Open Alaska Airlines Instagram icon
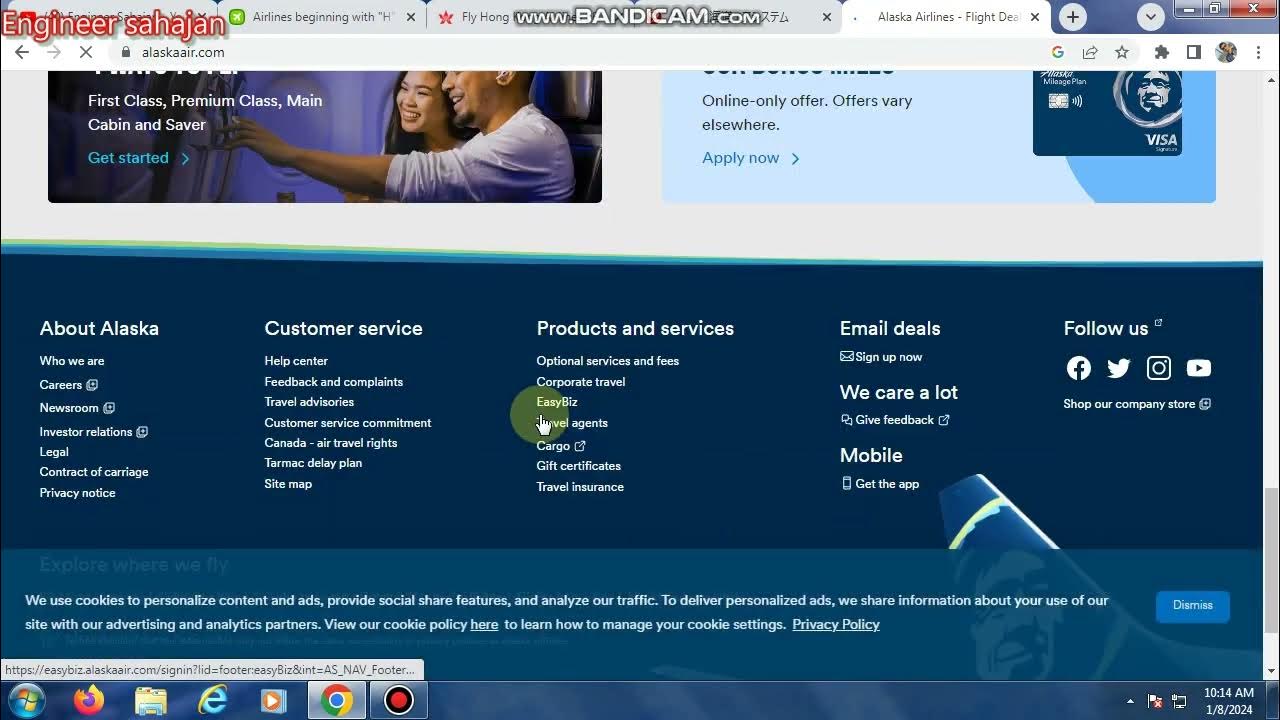This screenshot has height=720, width=1280. tap(1158, 369)
